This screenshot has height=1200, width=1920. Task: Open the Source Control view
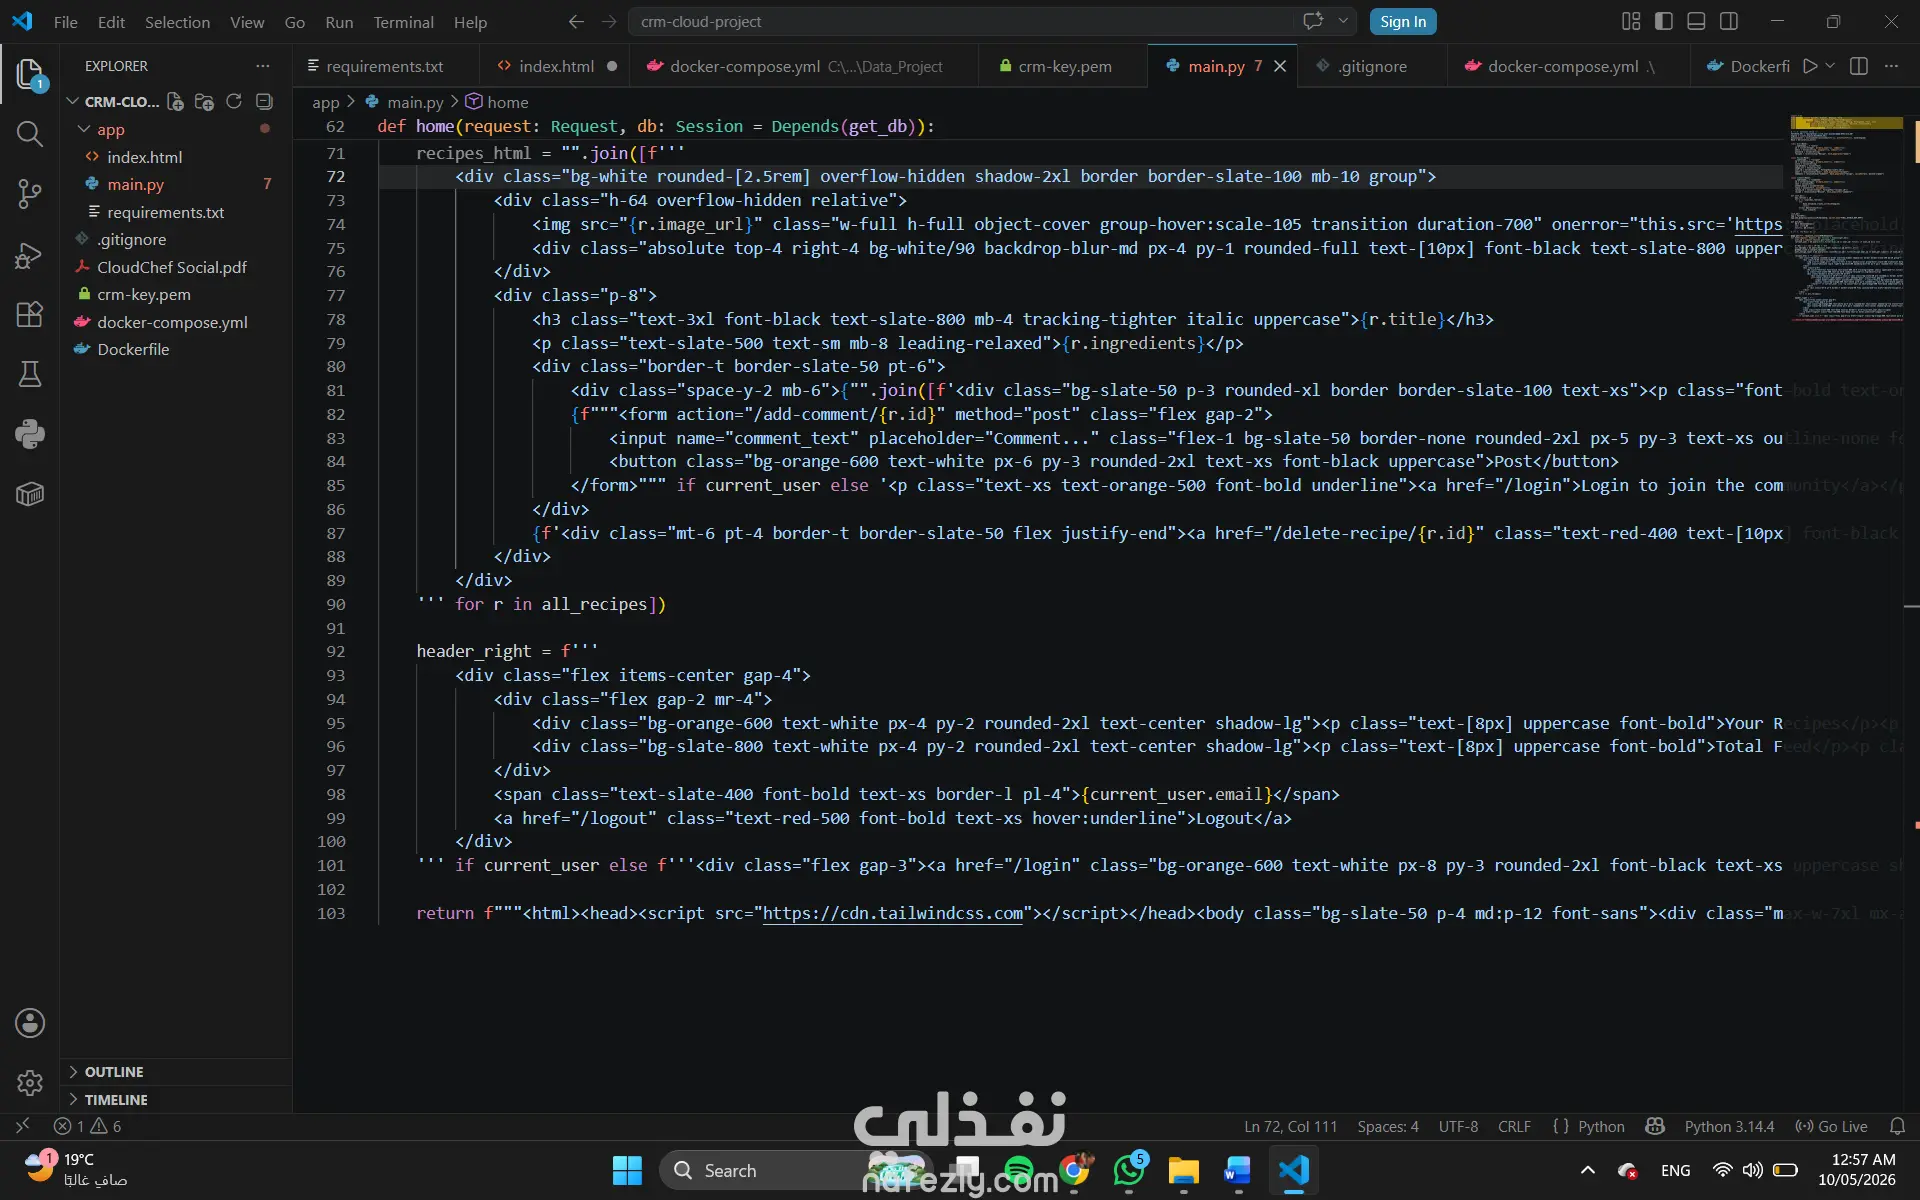(x=30, y=194)
